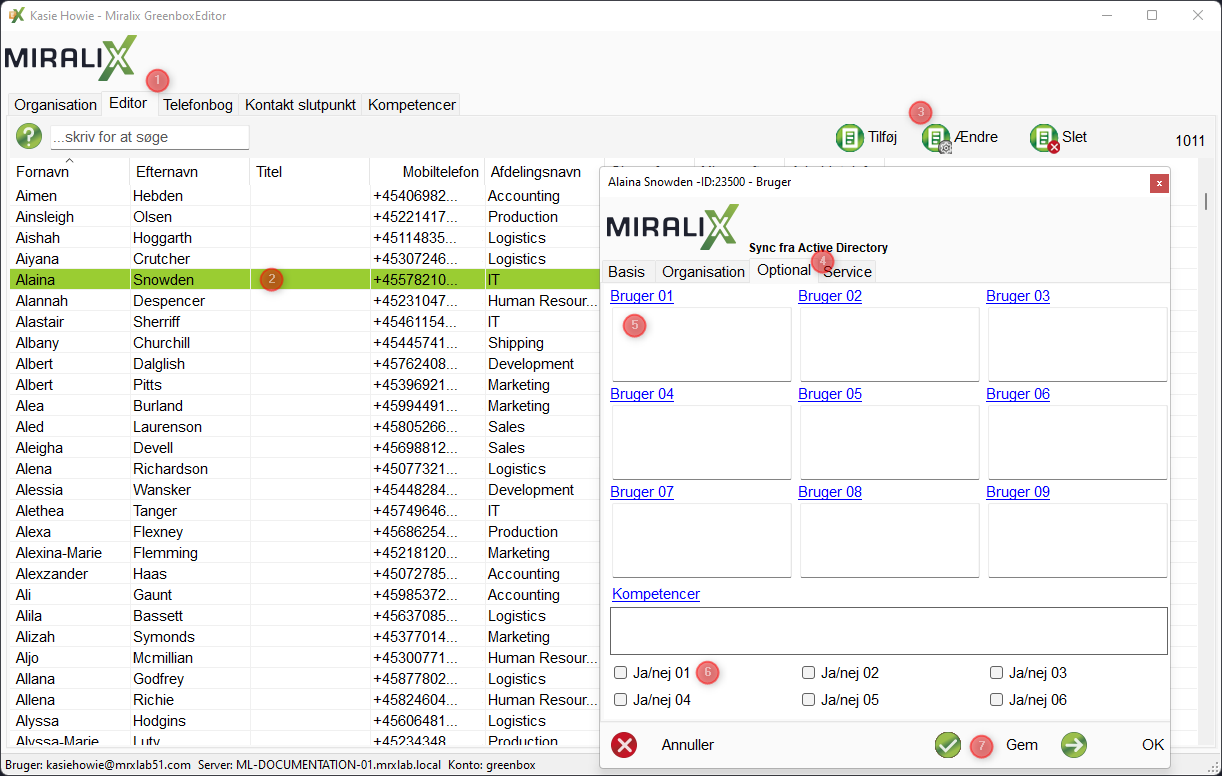
Task: Close the Alaina Snowden dialog
Action: (1158, 183)
